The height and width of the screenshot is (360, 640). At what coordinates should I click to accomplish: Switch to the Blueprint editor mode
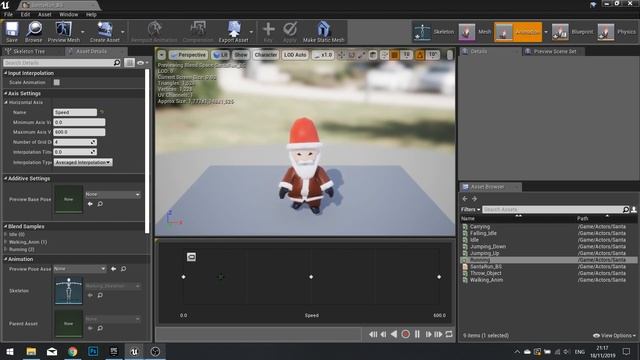[x=573, y=32]
